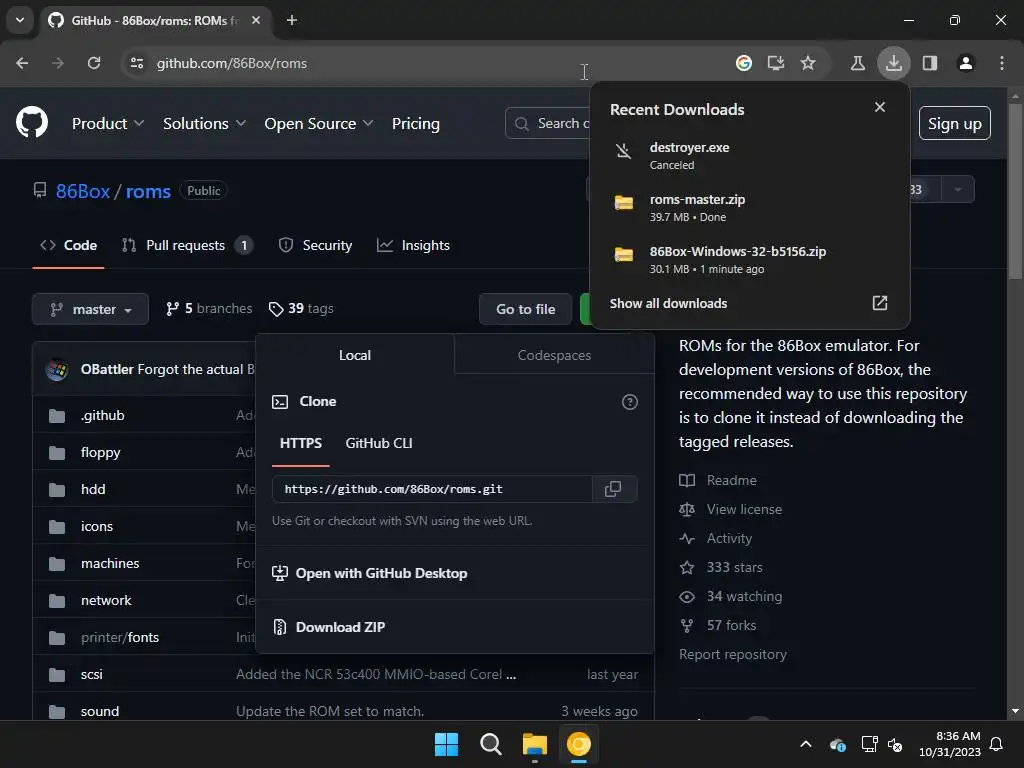Screen dimensions: 1024x768
Task: Open full downloads page via external-link icon
Action: tap(880, 303)
